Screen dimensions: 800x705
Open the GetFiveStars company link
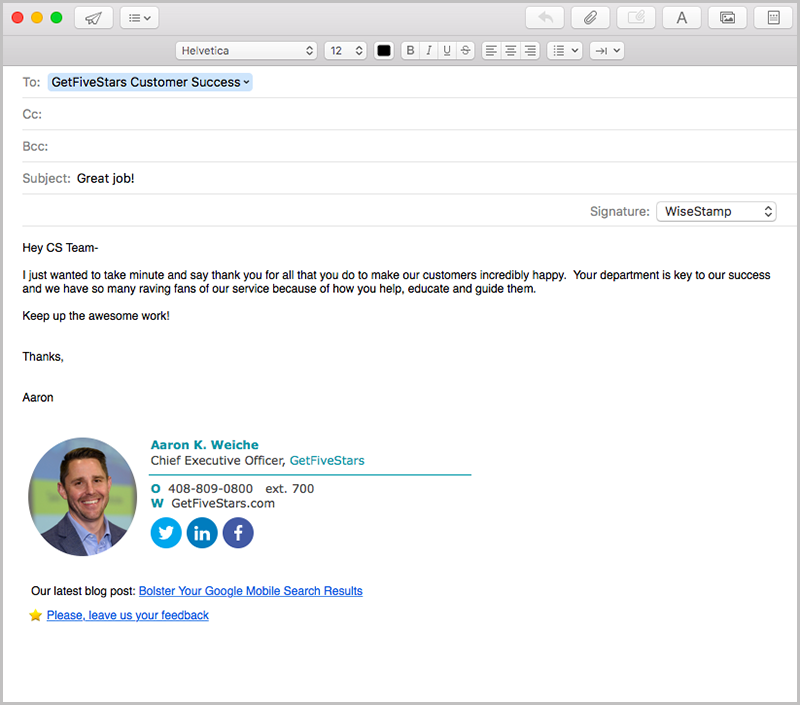(327, 461)
